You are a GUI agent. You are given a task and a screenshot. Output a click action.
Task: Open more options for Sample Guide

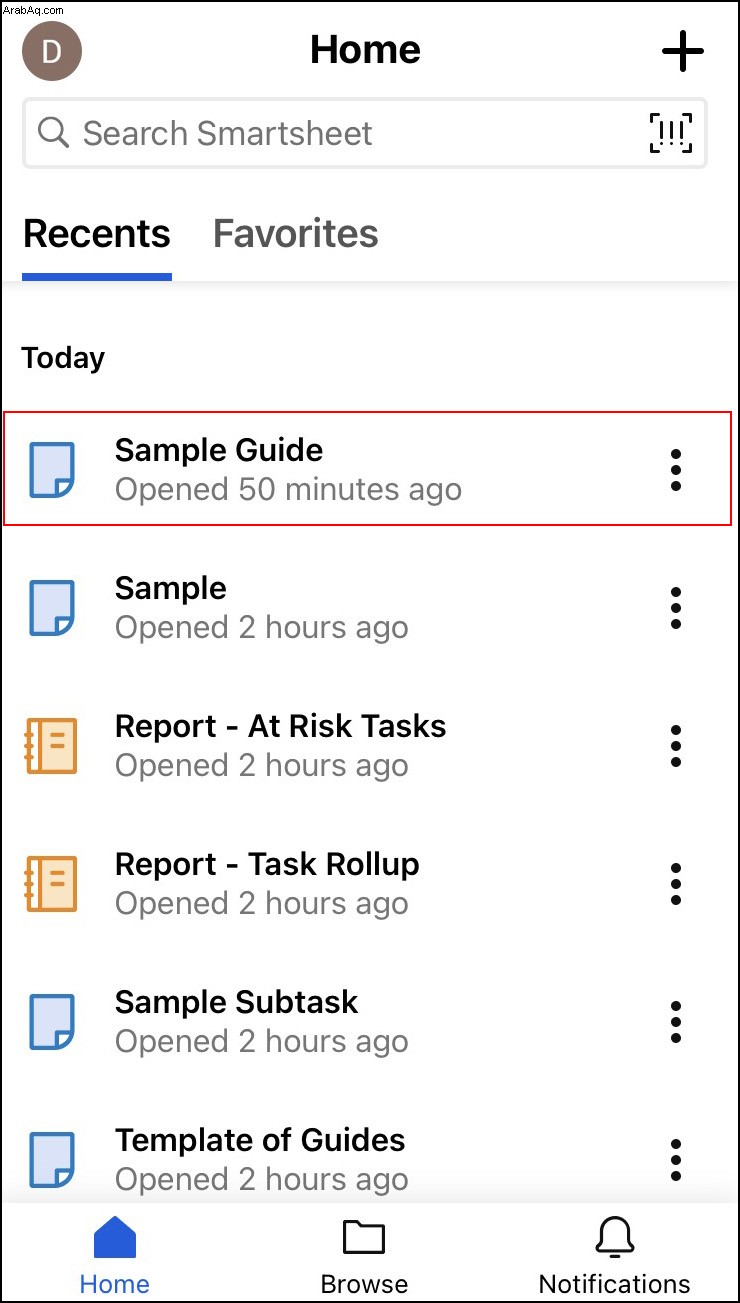coord(676,470)
